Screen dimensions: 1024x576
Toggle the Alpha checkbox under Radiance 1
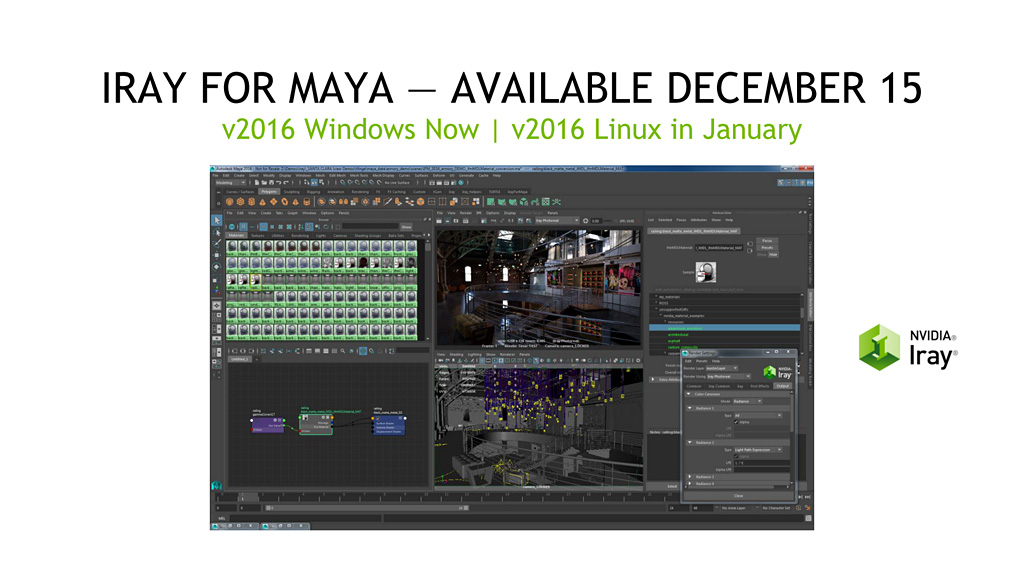pos(737,422)
